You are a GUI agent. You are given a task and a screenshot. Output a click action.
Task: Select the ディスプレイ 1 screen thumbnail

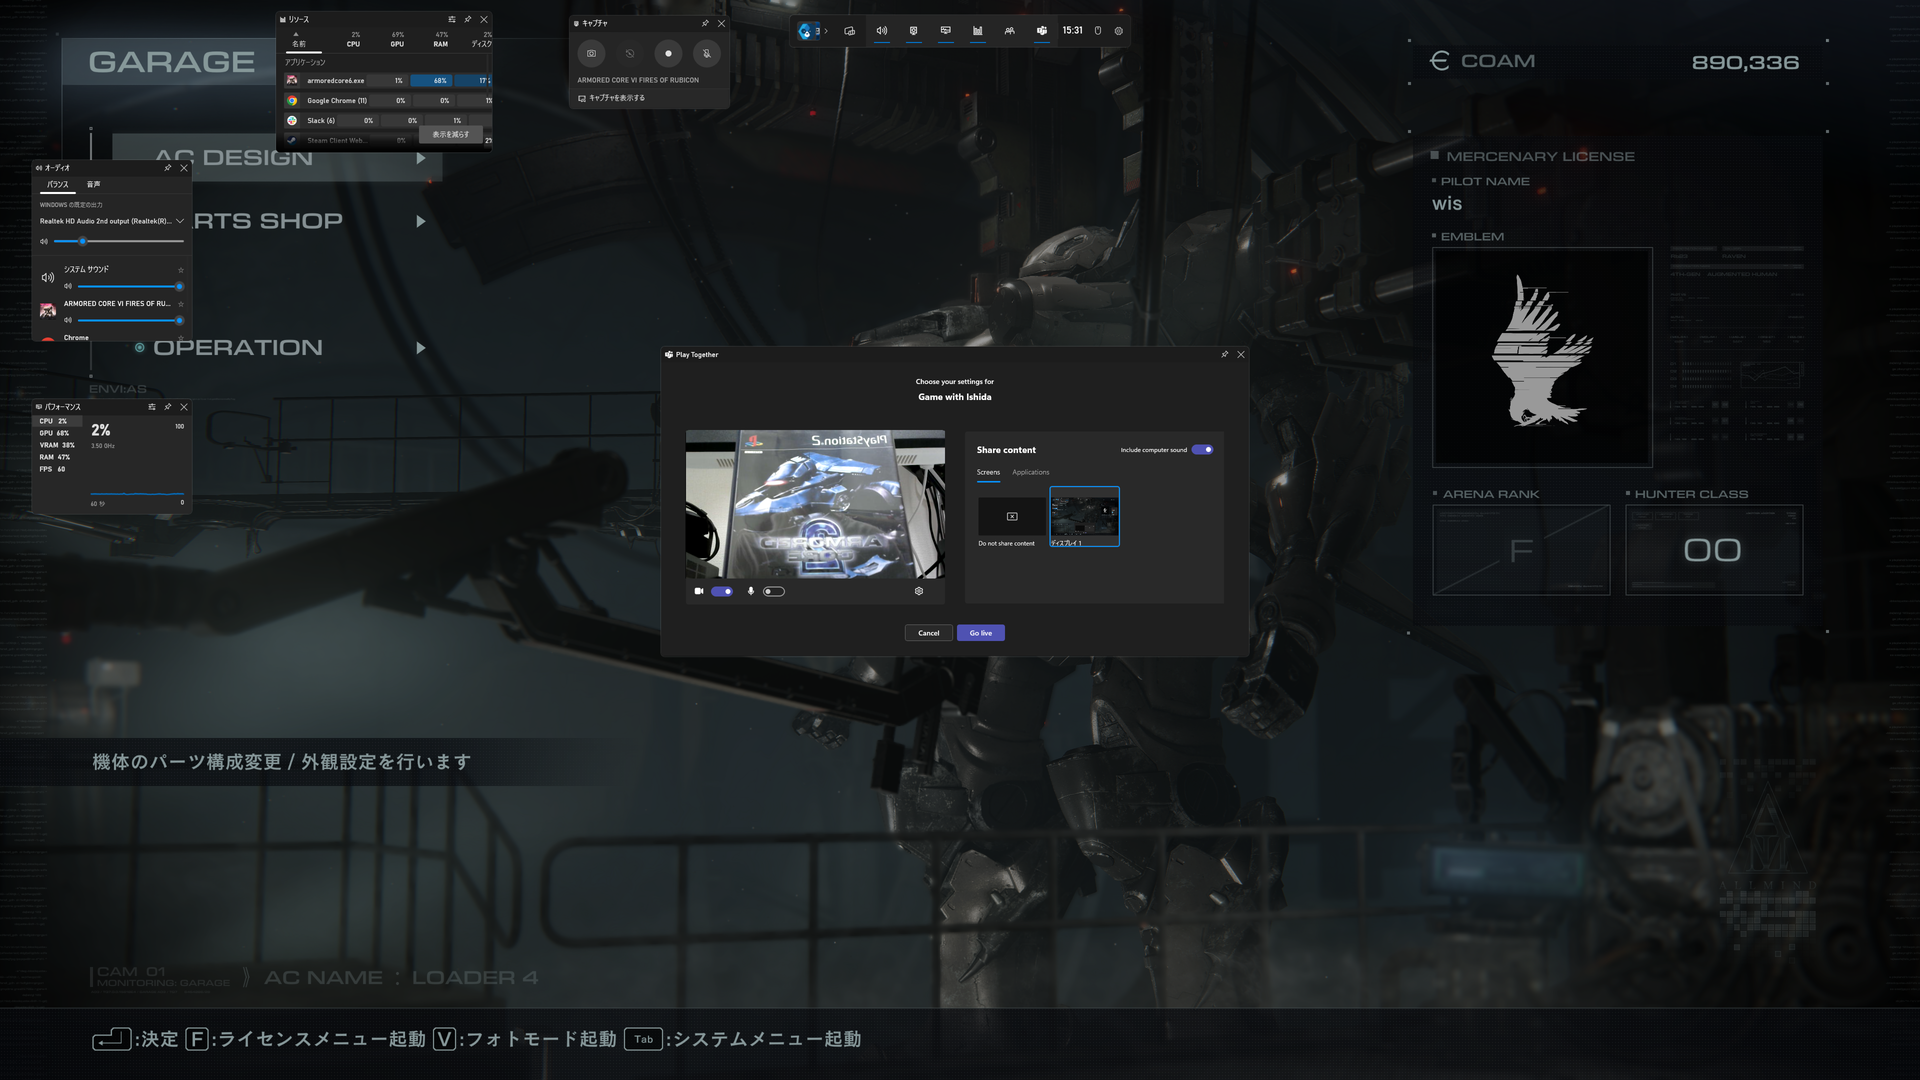tap(1084, 515)
